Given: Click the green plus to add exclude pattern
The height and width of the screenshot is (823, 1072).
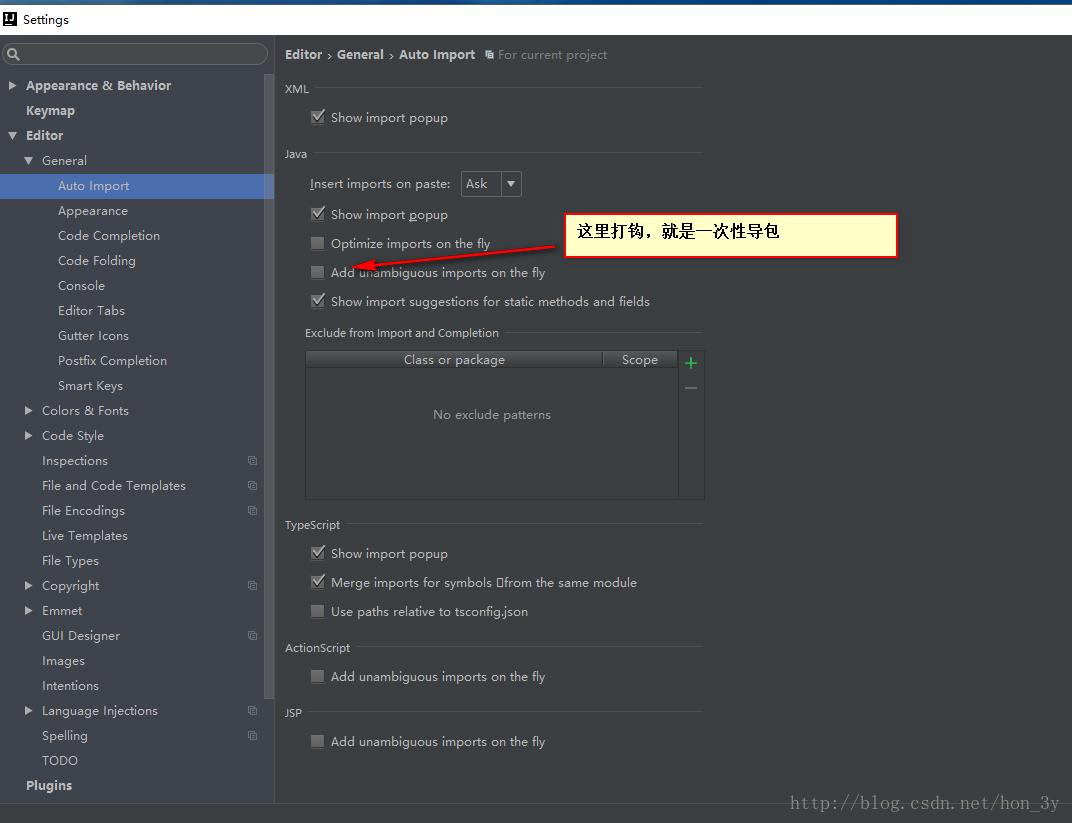Looking at the screenshot, I should tap(691, 363).
